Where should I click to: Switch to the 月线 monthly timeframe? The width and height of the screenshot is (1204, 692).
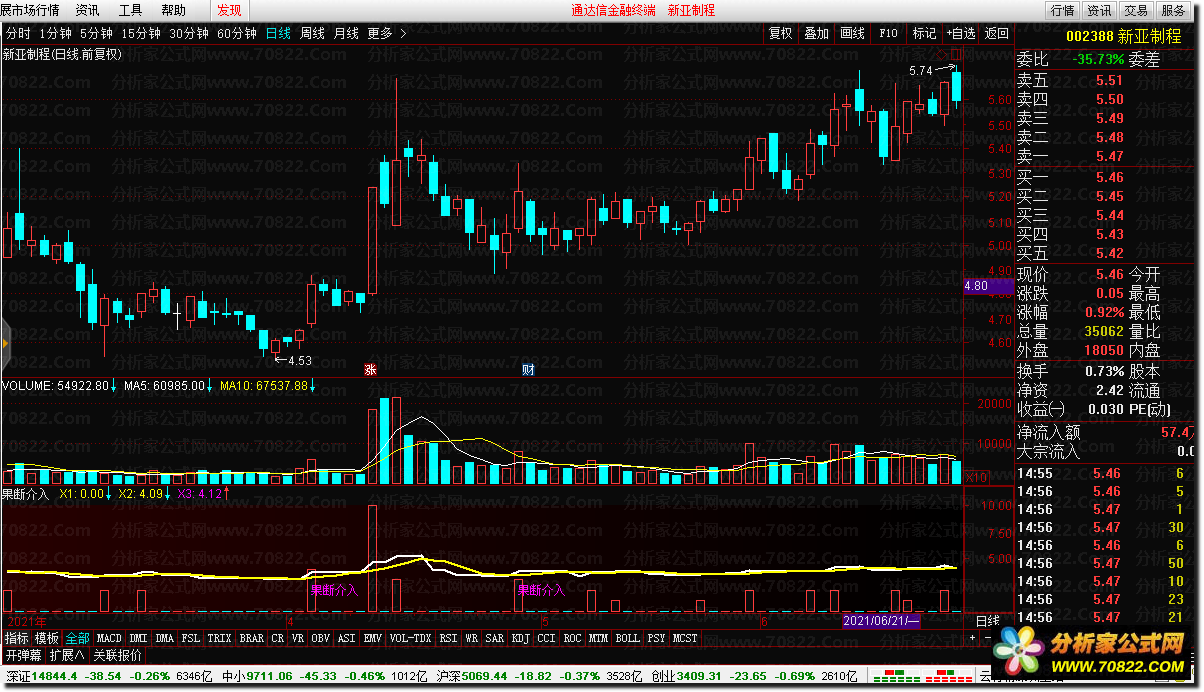coord(346,33)
